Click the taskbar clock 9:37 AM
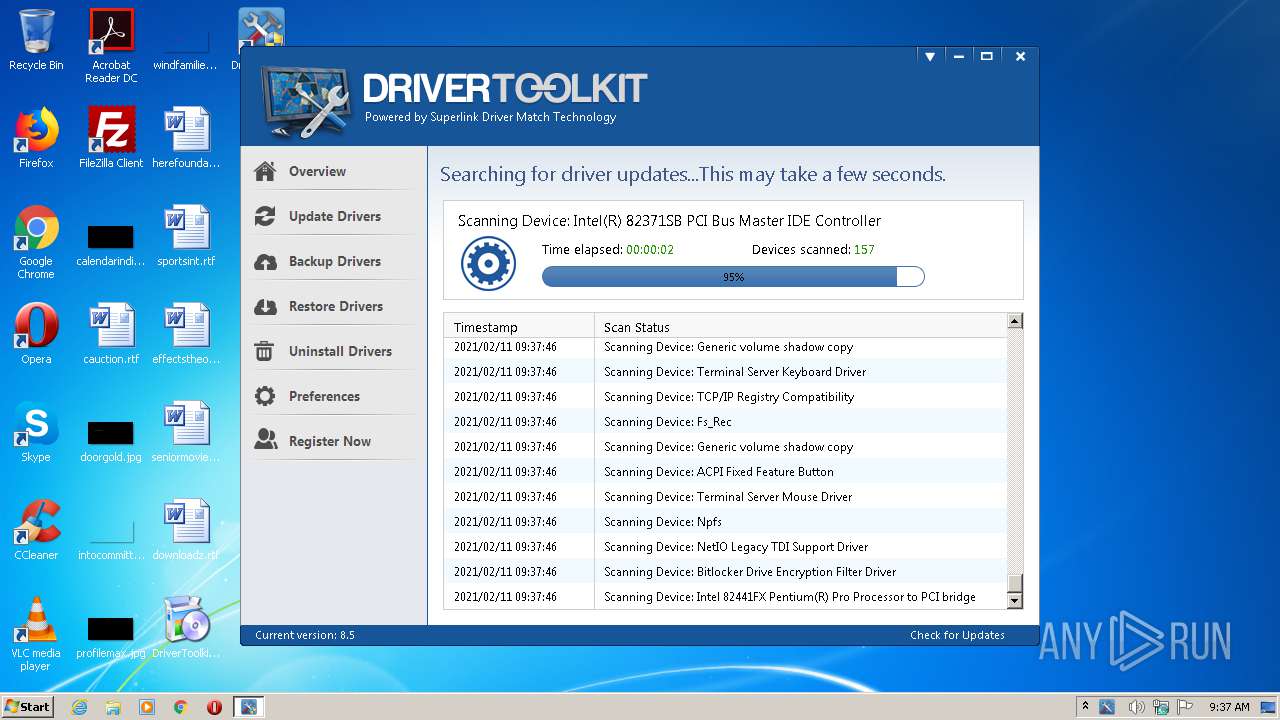The image size is (1280, 720). pyautogui.click(x=1229, y=707)
